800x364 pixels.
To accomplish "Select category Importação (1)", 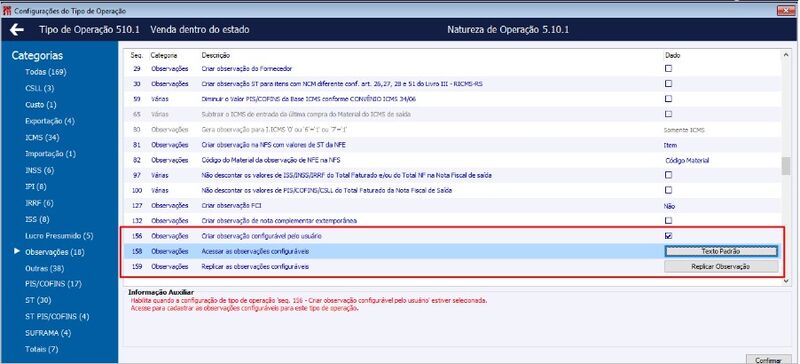I will click(51, 154).
